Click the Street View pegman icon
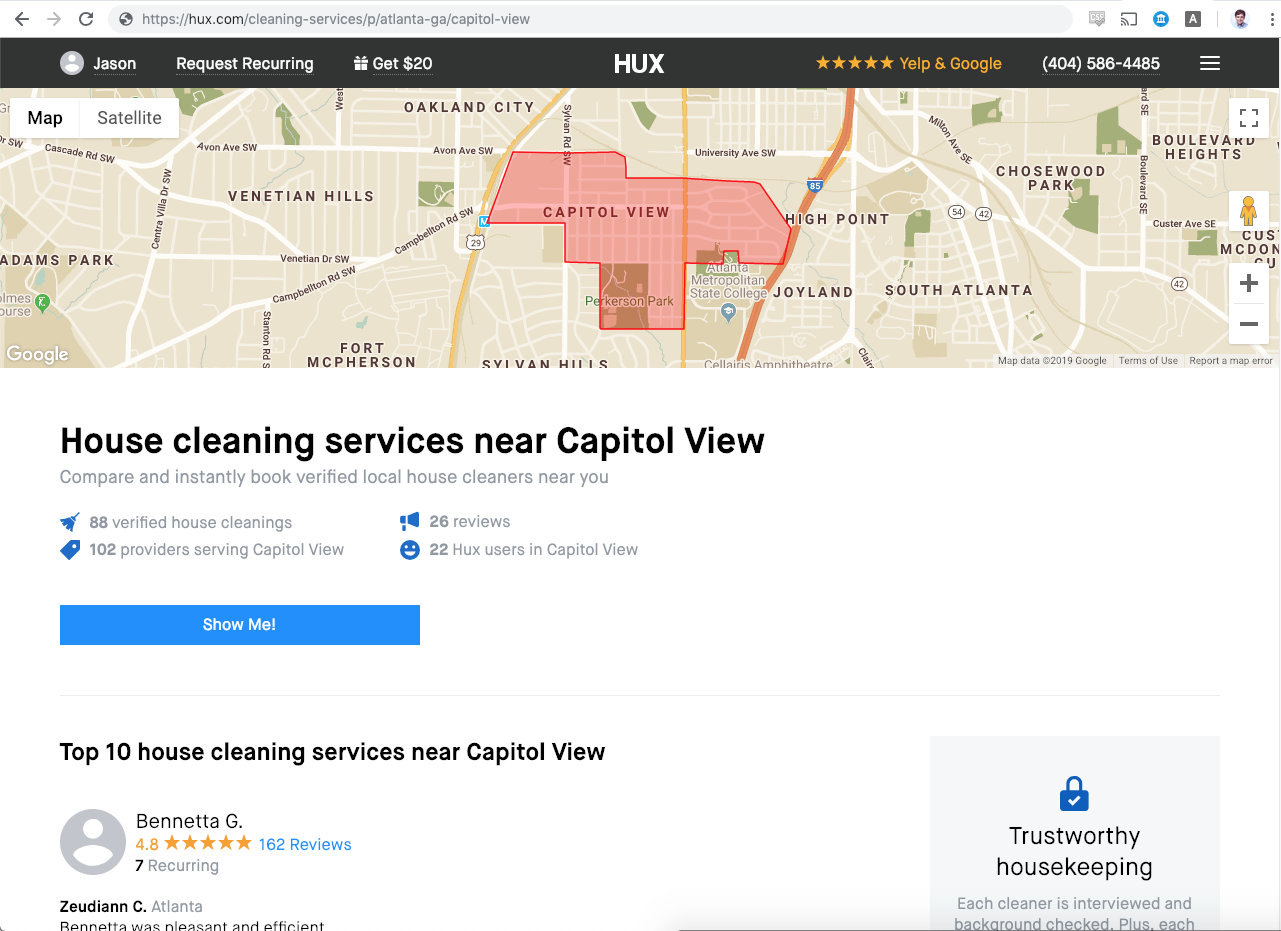Screen dimensions: 1281x931 [1249, 211]
